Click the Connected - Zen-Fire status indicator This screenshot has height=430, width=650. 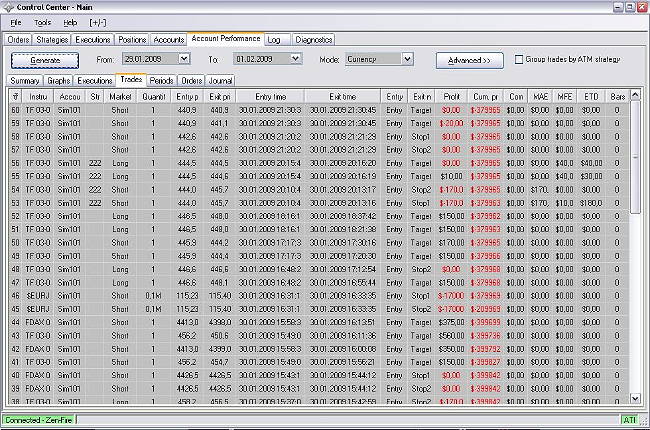[39, 421]
